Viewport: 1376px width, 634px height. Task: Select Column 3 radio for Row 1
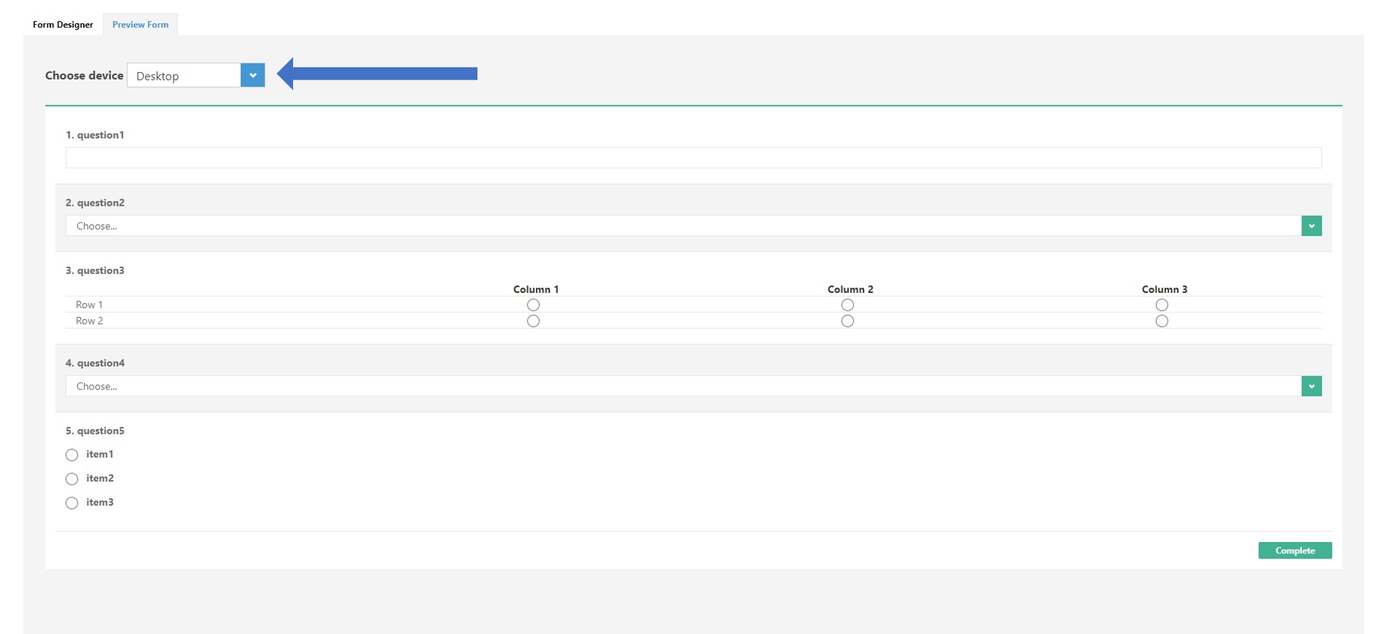pos(1162,304)
